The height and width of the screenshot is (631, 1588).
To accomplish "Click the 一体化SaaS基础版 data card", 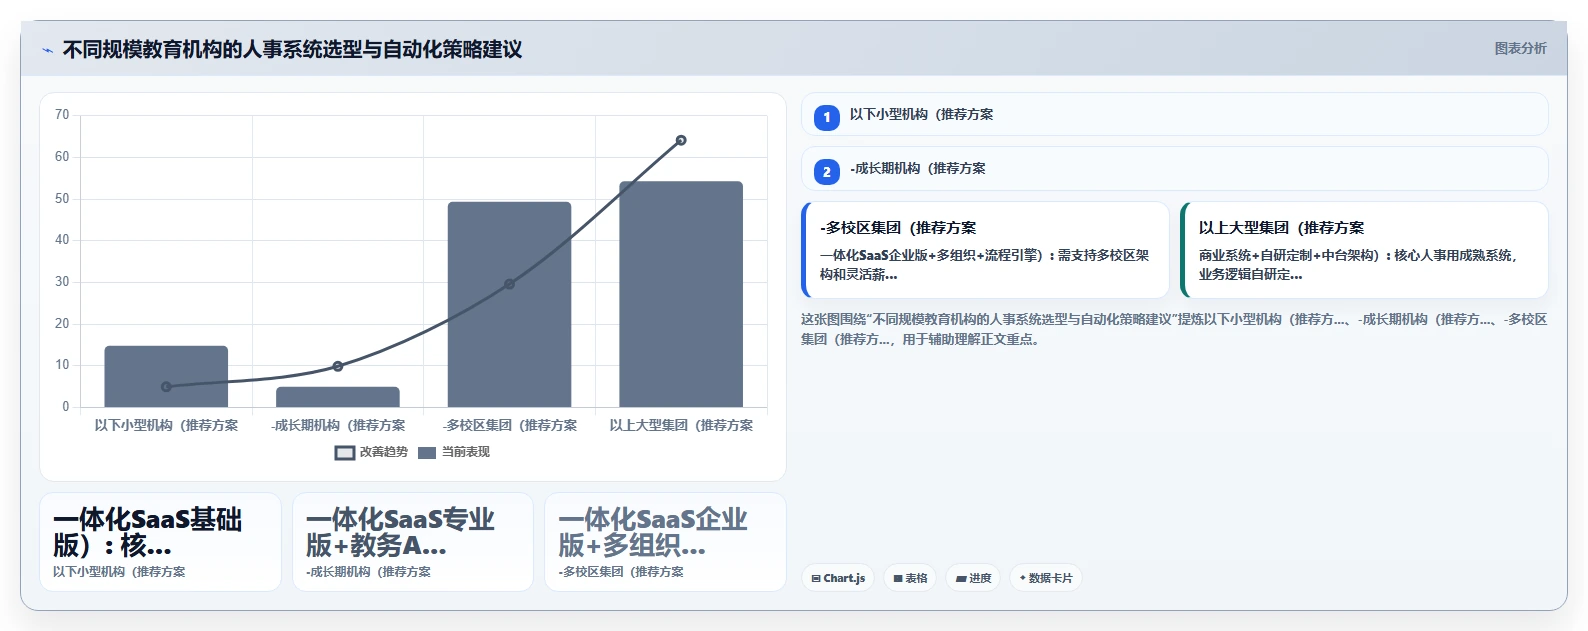I will point(160,542).
